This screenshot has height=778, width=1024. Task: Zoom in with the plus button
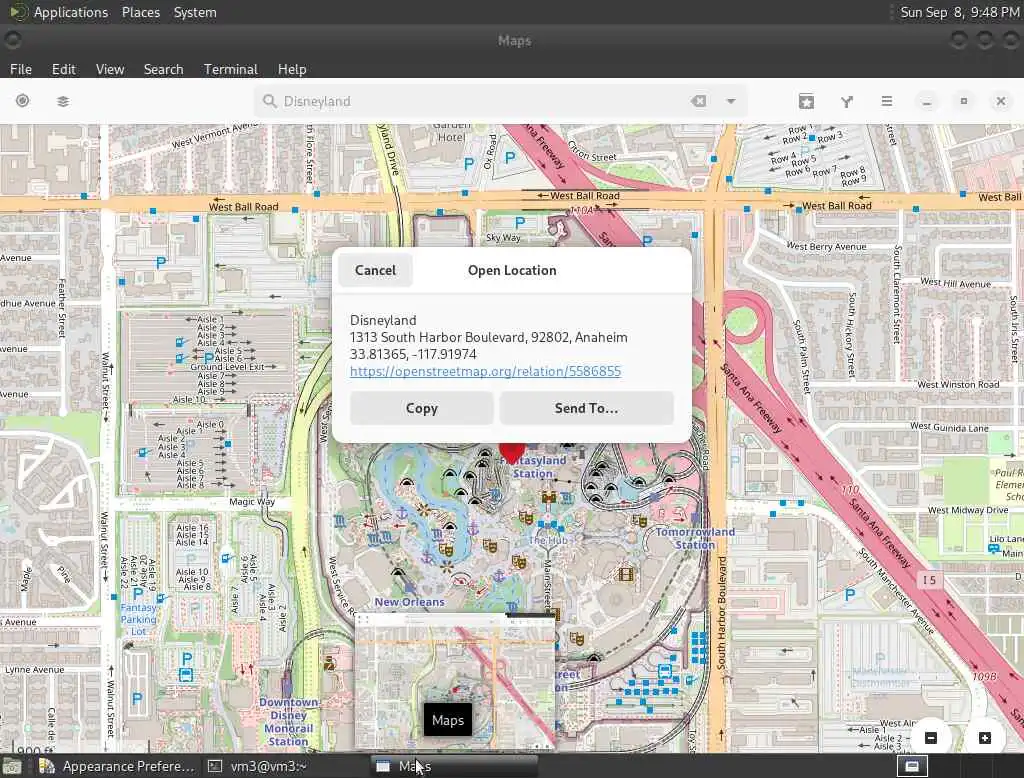tap(985, 737)
